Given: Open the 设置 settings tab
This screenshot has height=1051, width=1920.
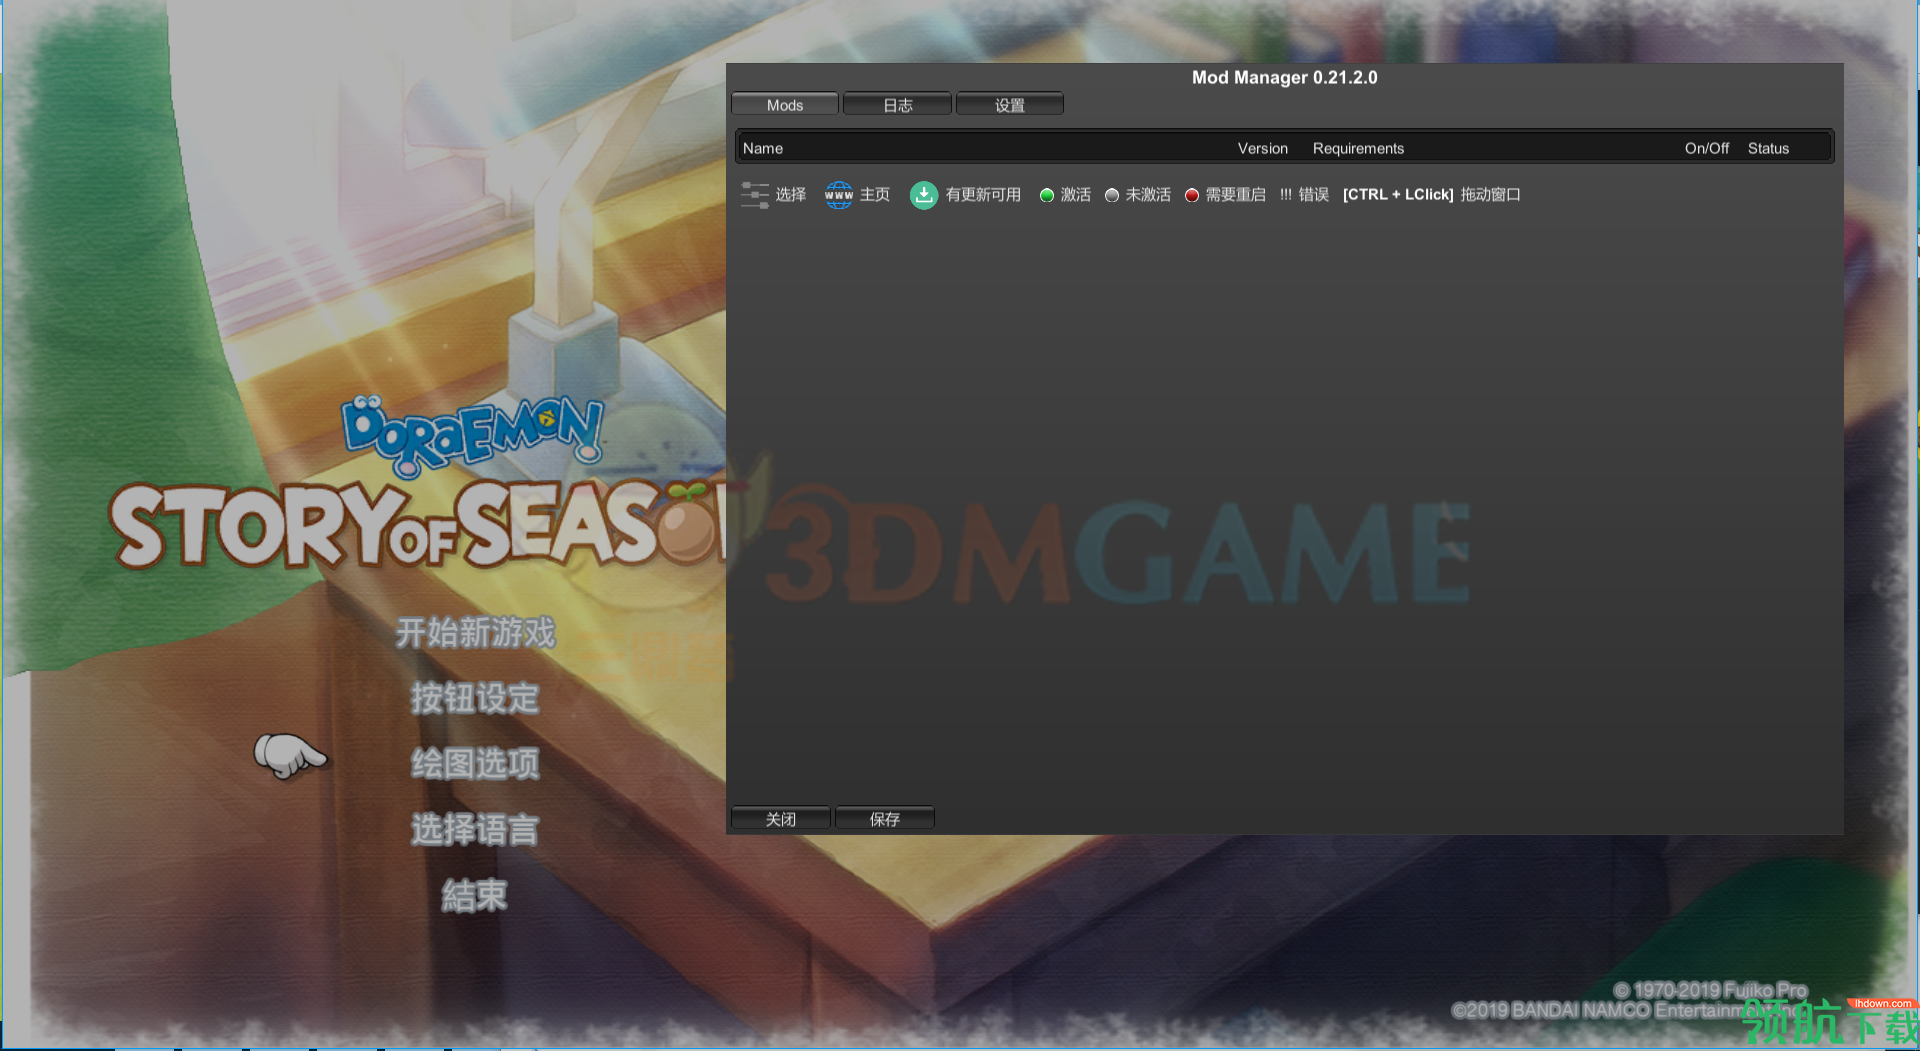Looking at the screenshot, I should [x=1010, y=105].
